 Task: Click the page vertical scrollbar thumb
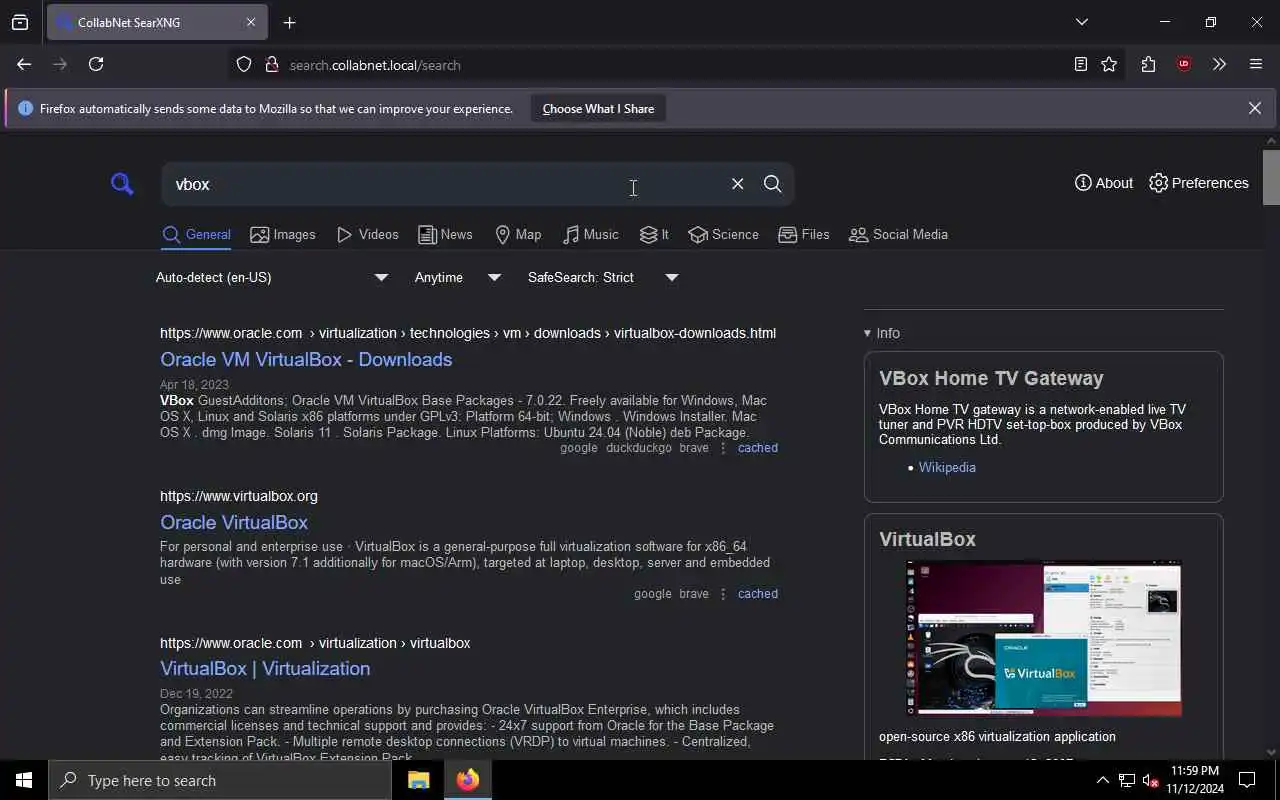tap(1271, 177)
